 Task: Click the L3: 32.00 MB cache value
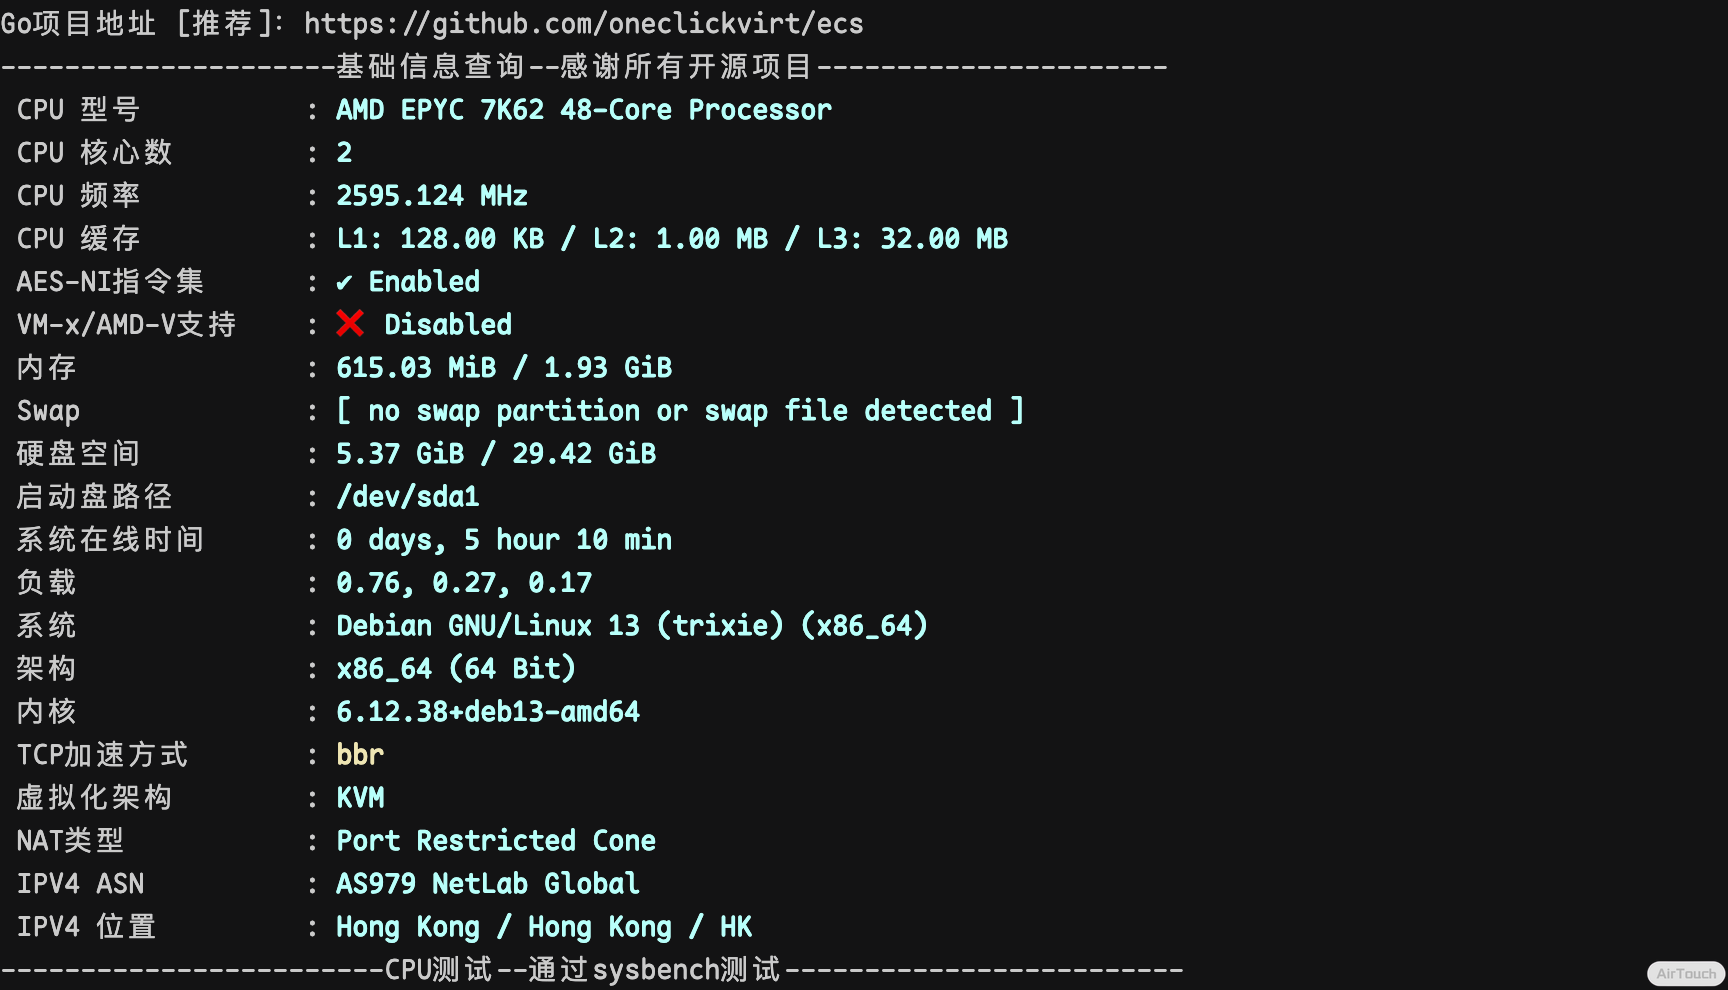912,239
